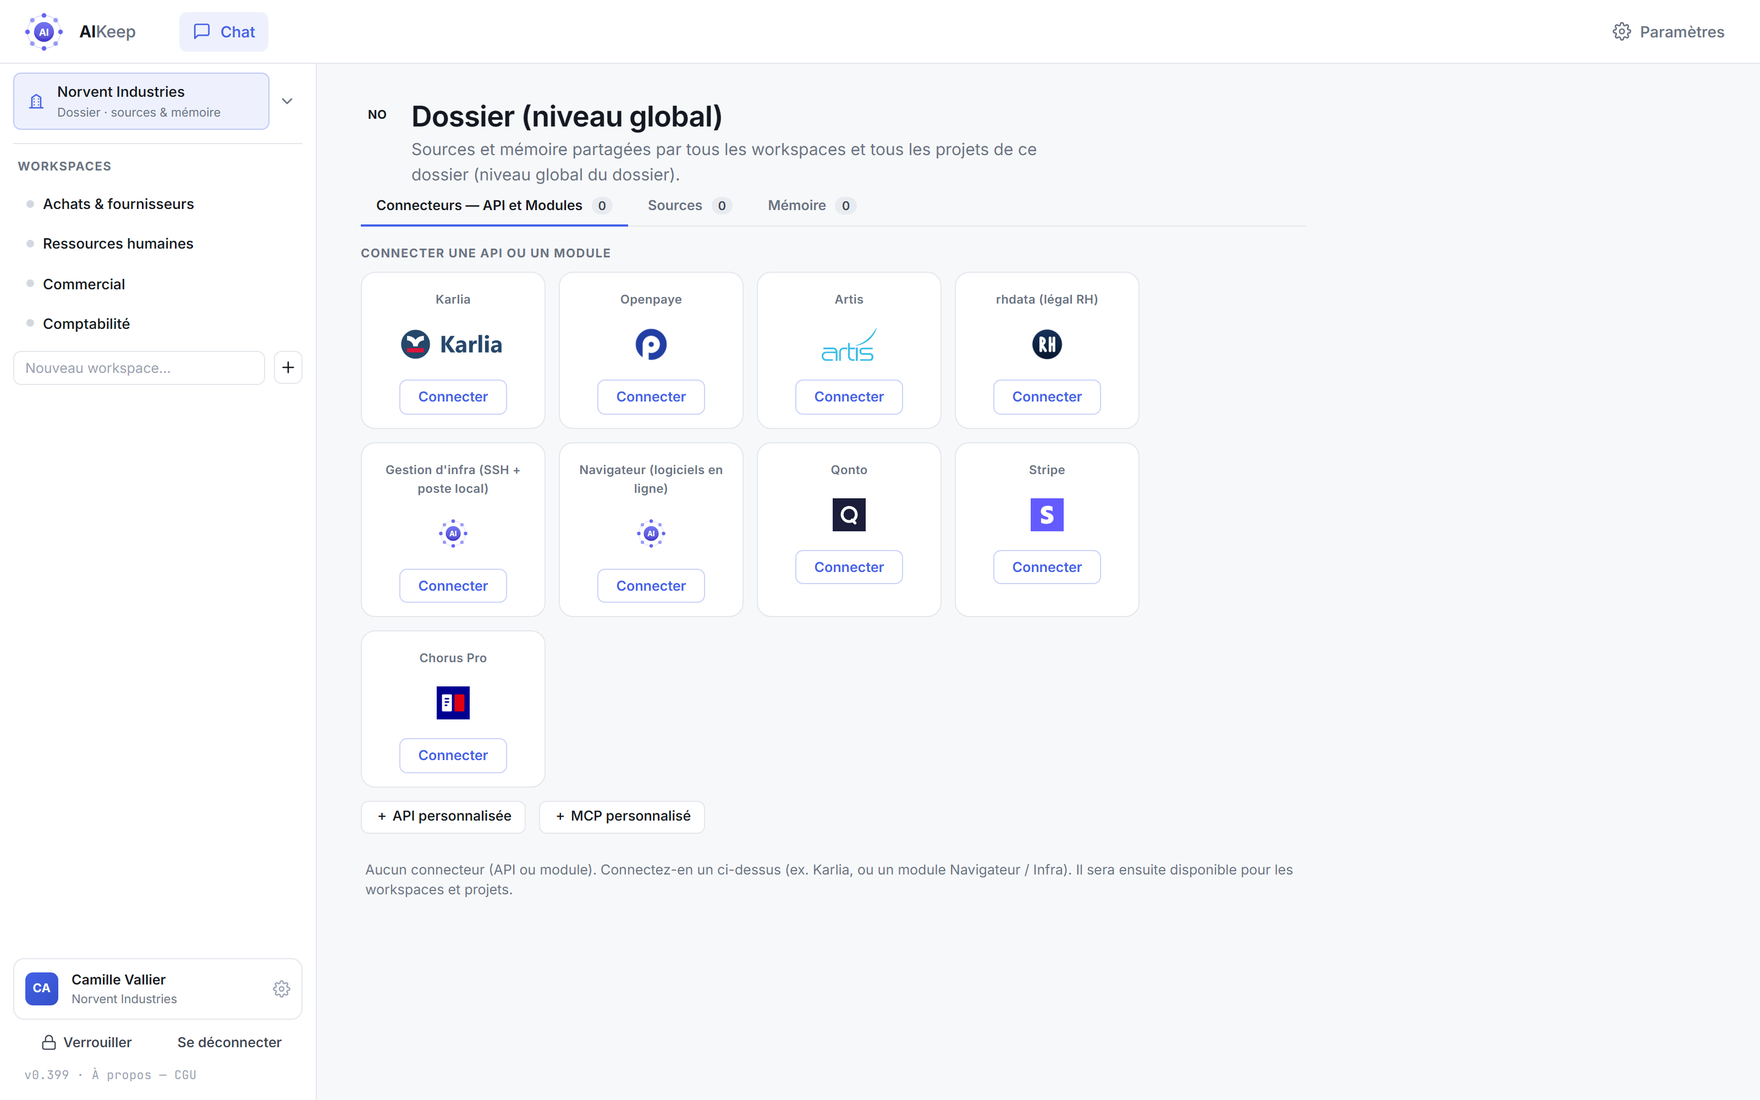Connect the Artis connector

[849, 397]
